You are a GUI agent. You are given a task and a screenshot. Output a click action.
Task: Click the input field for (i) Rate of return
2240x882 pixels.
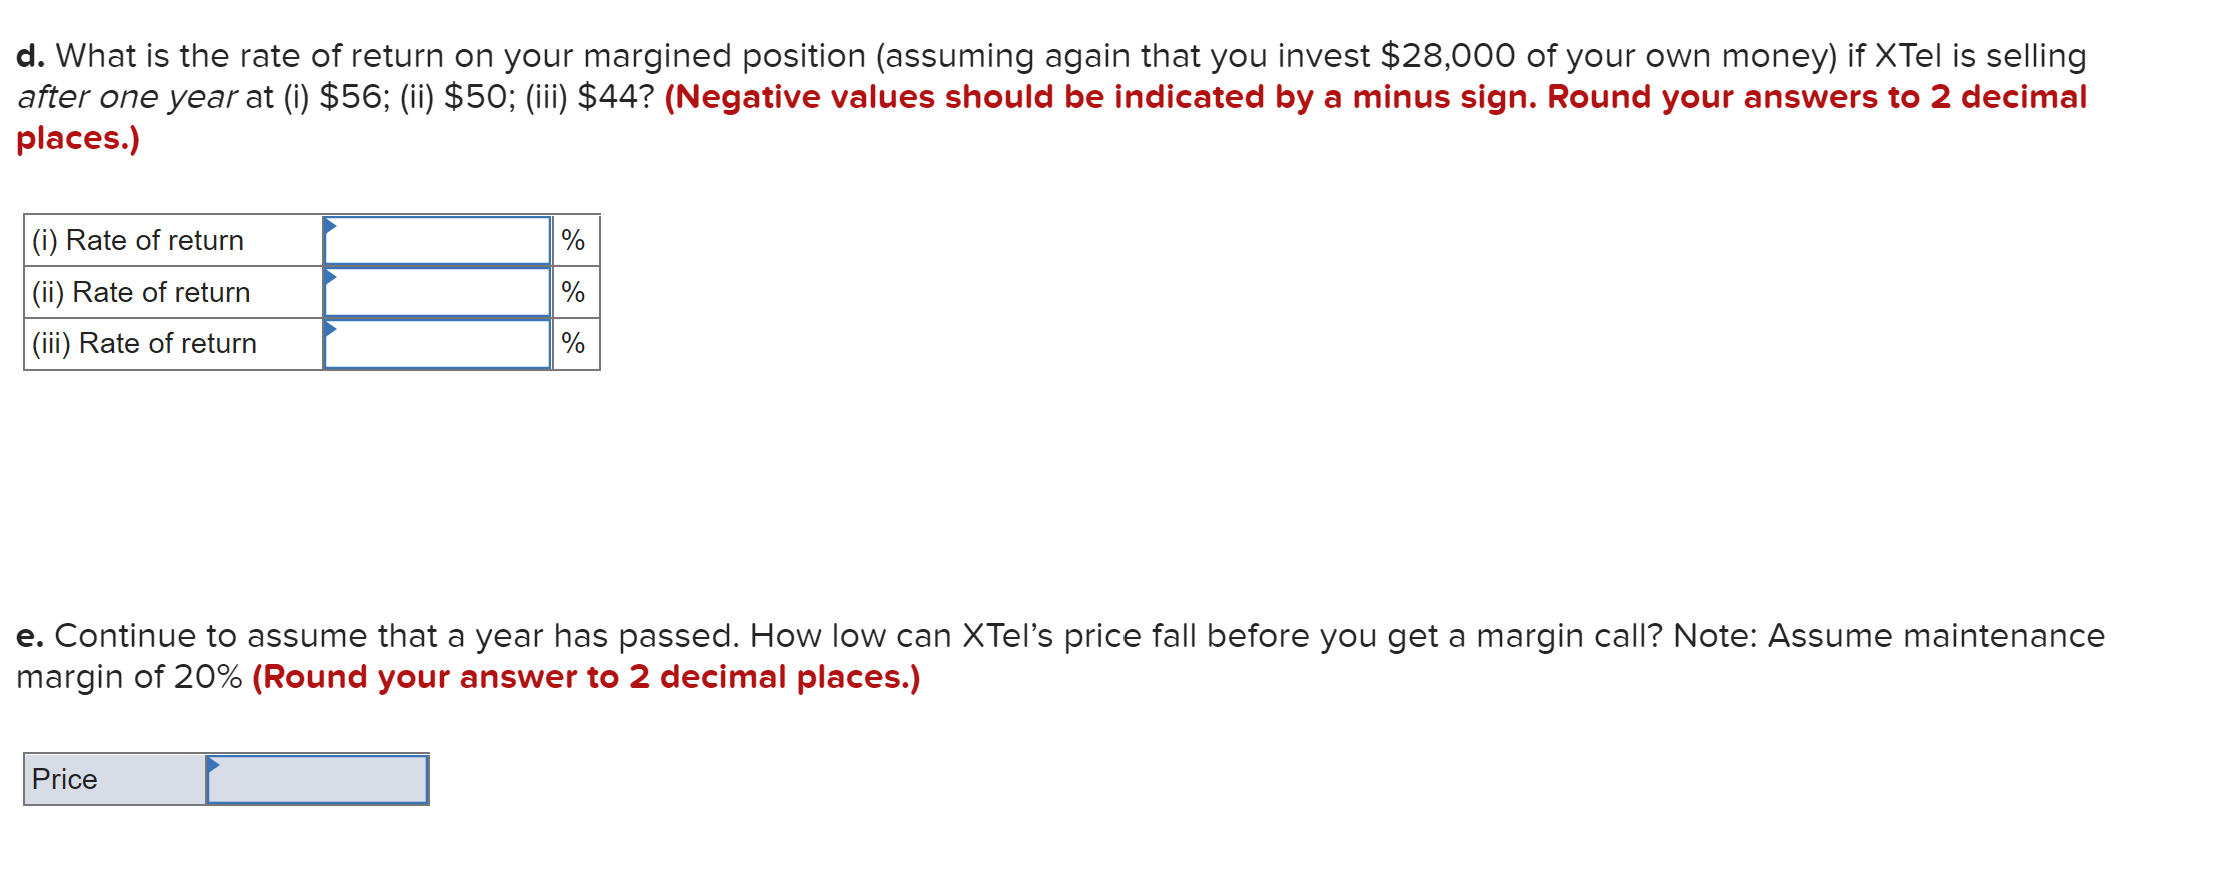[x=438, y=240]
